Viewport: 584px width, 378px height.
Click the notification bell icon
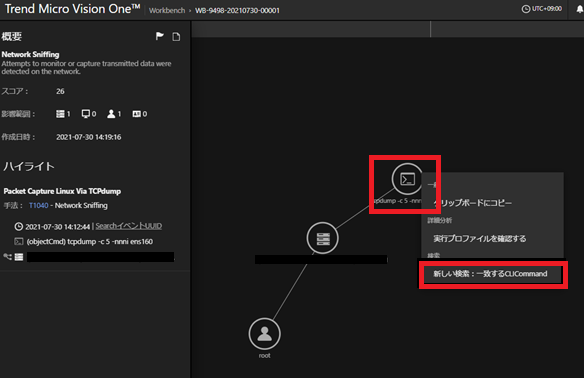tap(579, 9)
